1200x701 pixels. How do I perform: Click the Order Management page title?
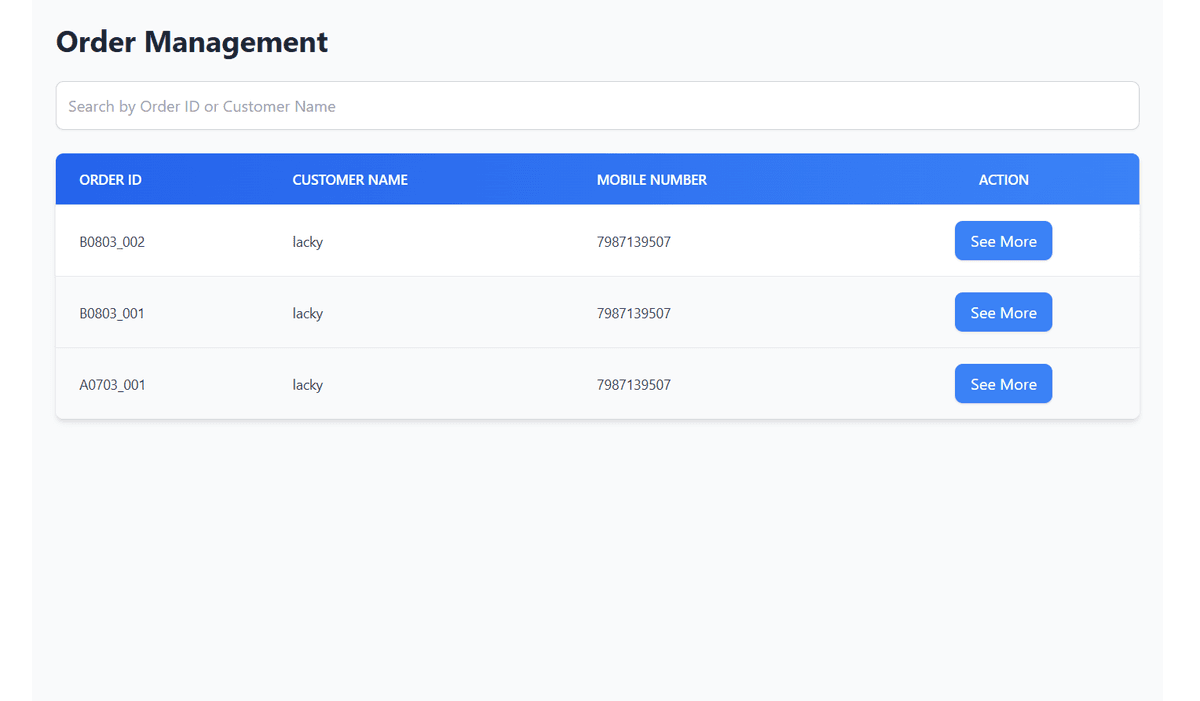[191, 42]
